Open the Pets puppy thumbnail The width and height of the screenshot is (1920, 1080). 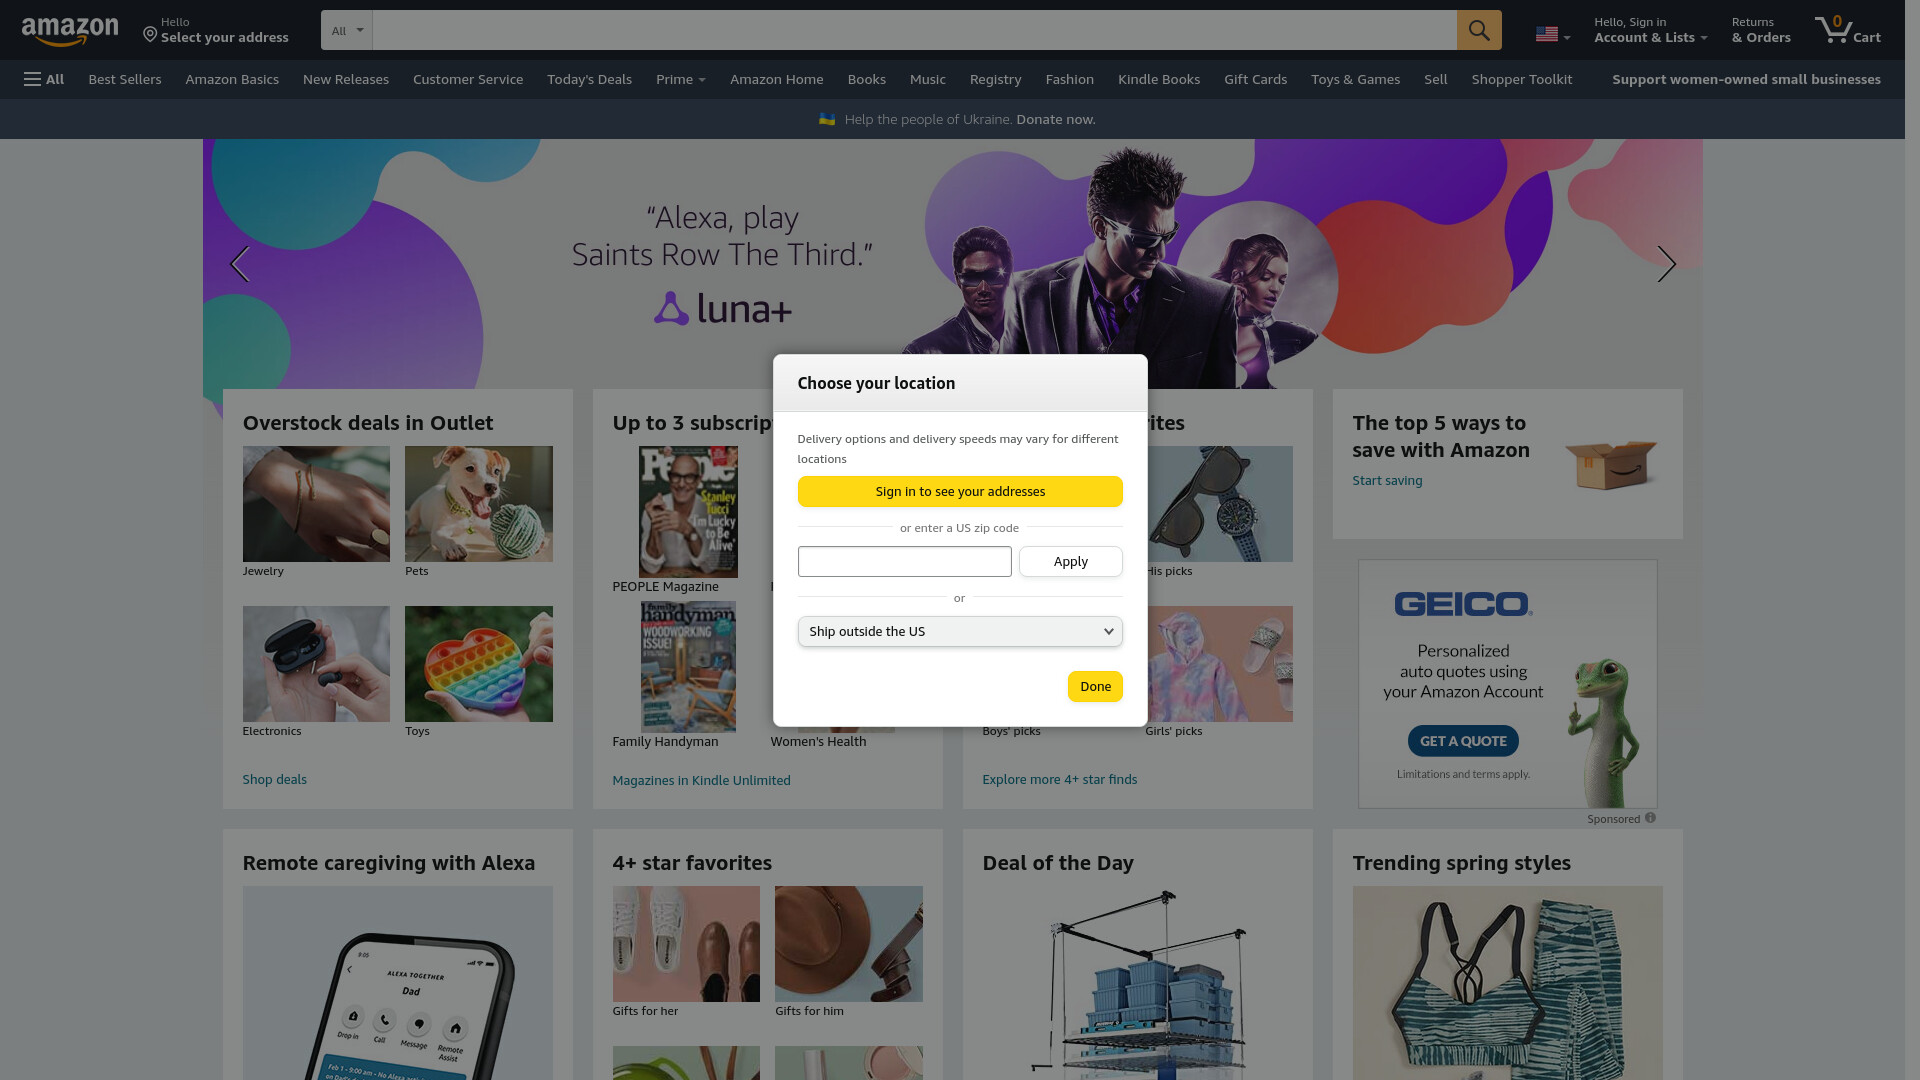pos(479,504)
